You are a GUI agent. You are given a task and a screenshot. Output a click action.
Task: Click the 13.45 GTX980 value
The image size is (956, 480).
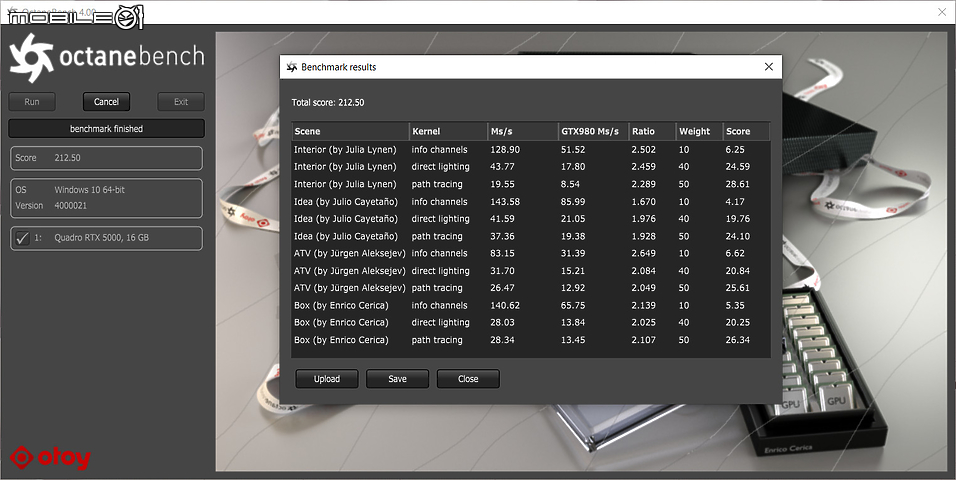pyautogui.click(x=573, y=340)
